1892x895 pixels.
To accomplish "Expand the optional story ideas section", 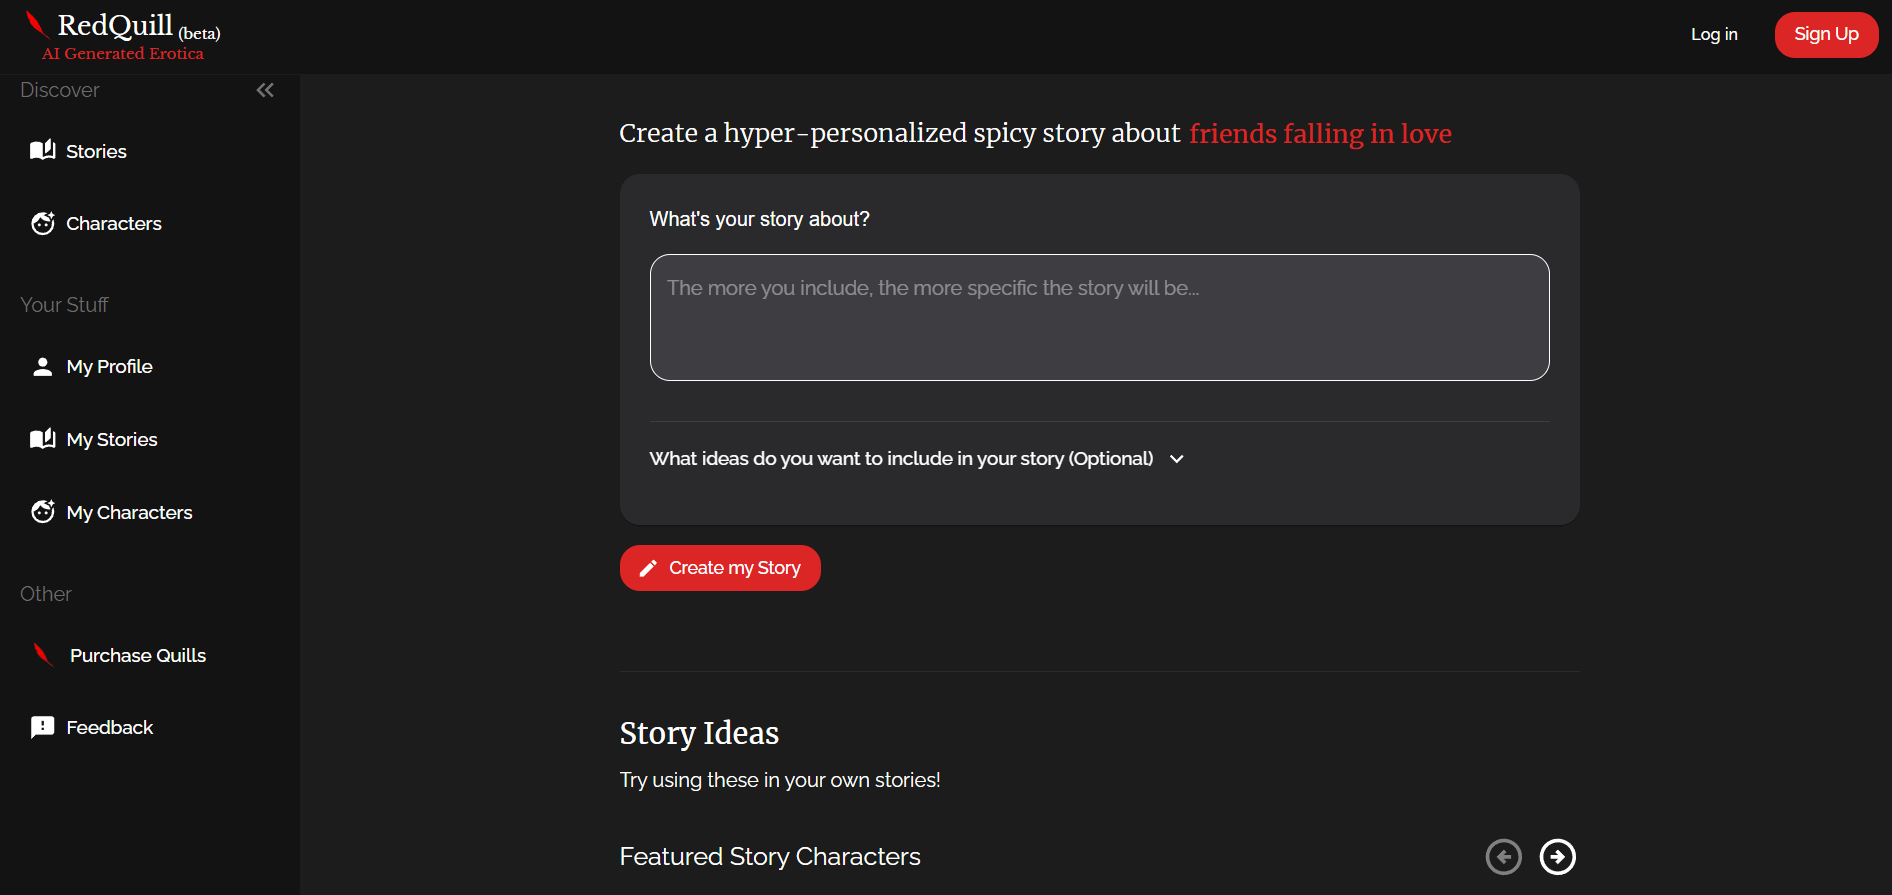I will [900, 459].
